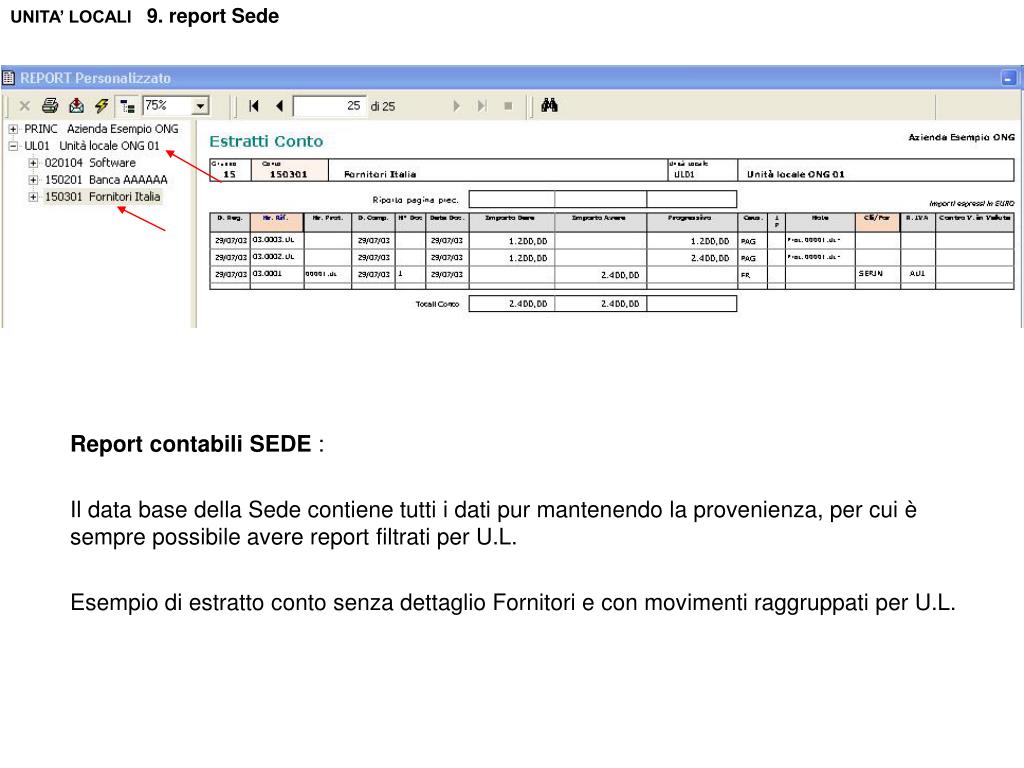Click the binoculars search icon
The width and height of the screenshot is (1024, 768).
549,105
